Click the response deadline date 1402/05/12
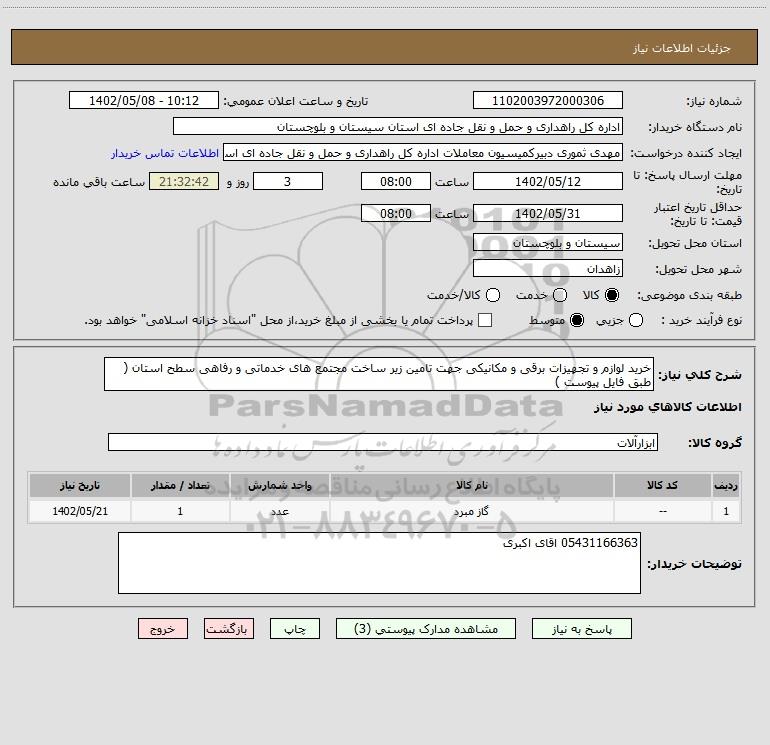The width and height of the screenshot is (770, 745). click(548, 181)
